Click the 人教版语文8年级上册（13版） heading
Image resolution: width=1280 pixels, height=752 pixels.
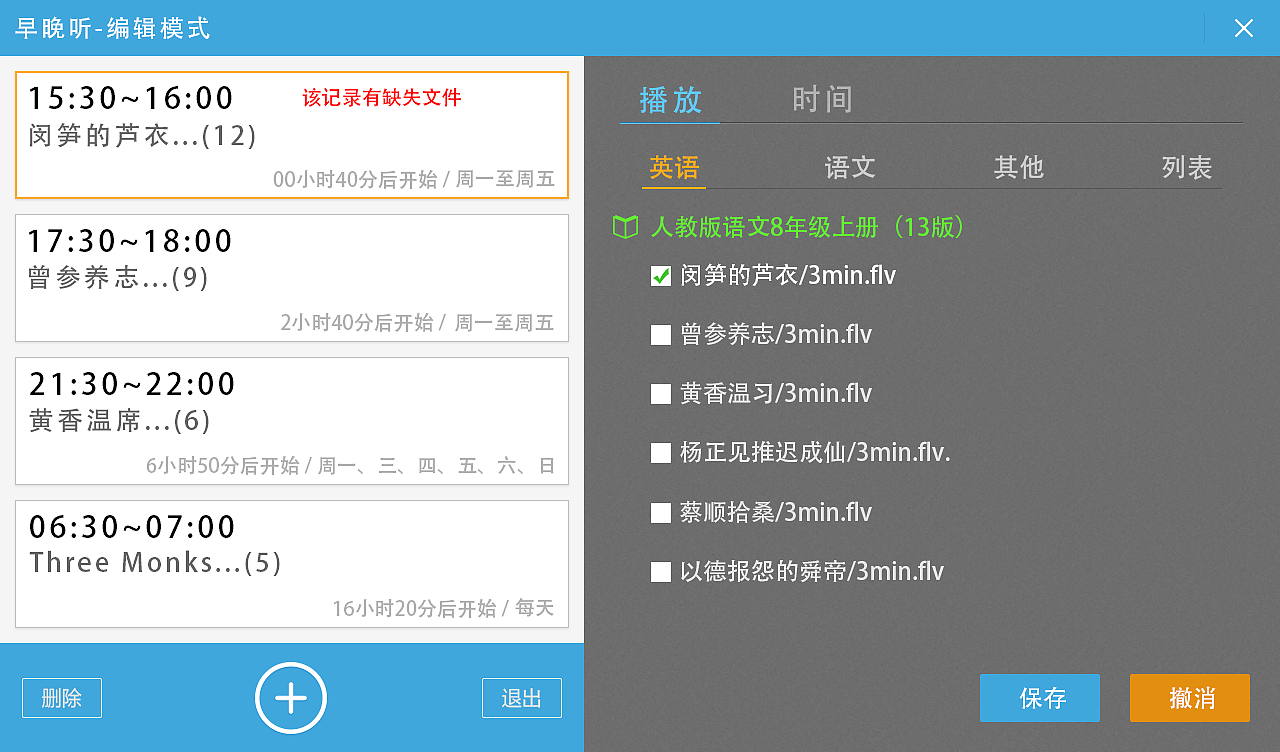(x=808, y=227)
